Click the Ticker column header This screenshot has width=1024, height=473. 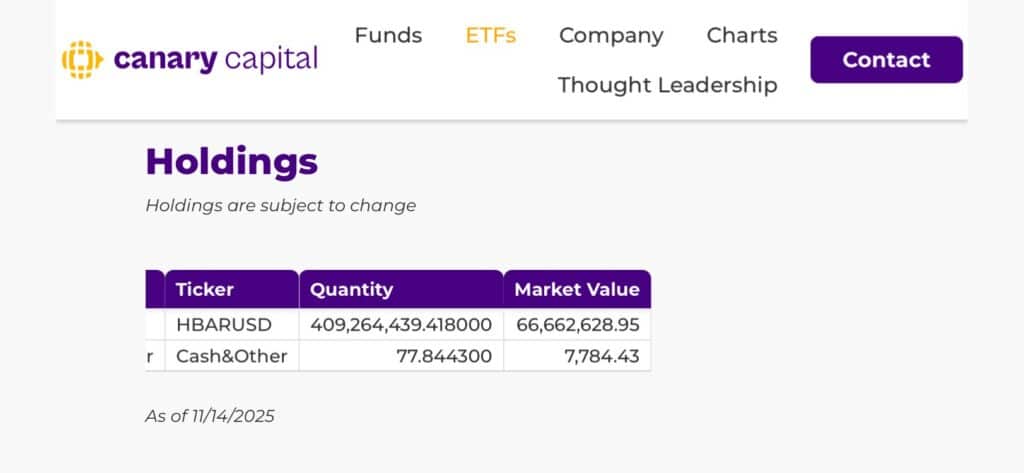205,290
